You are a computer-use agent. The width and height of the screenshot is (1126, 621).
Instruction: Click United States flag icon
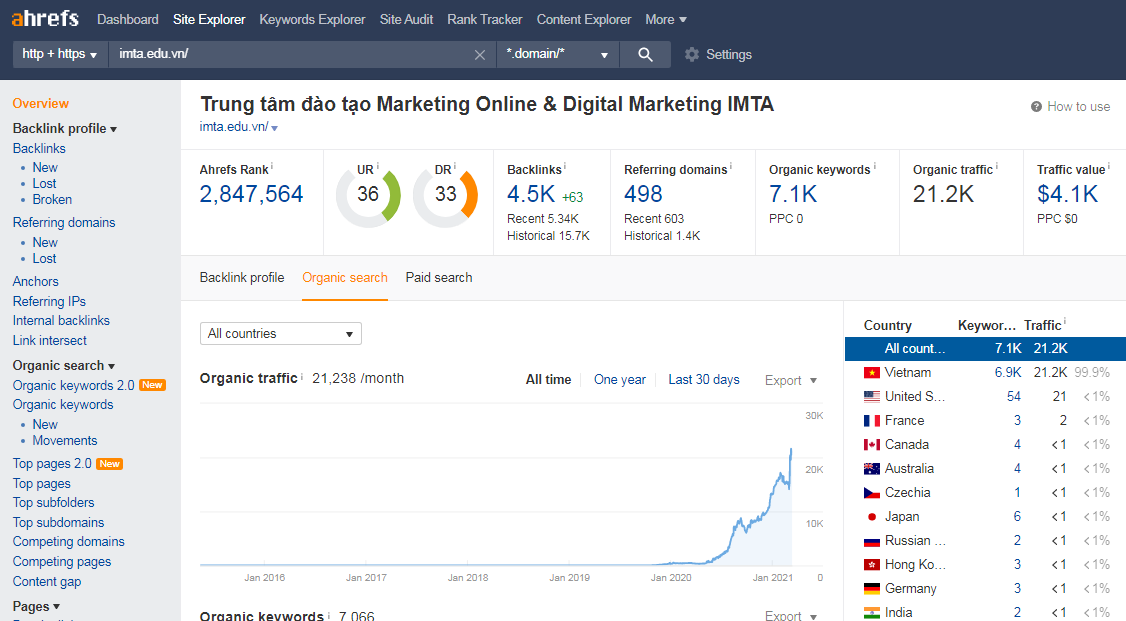[x=872, y=396]
